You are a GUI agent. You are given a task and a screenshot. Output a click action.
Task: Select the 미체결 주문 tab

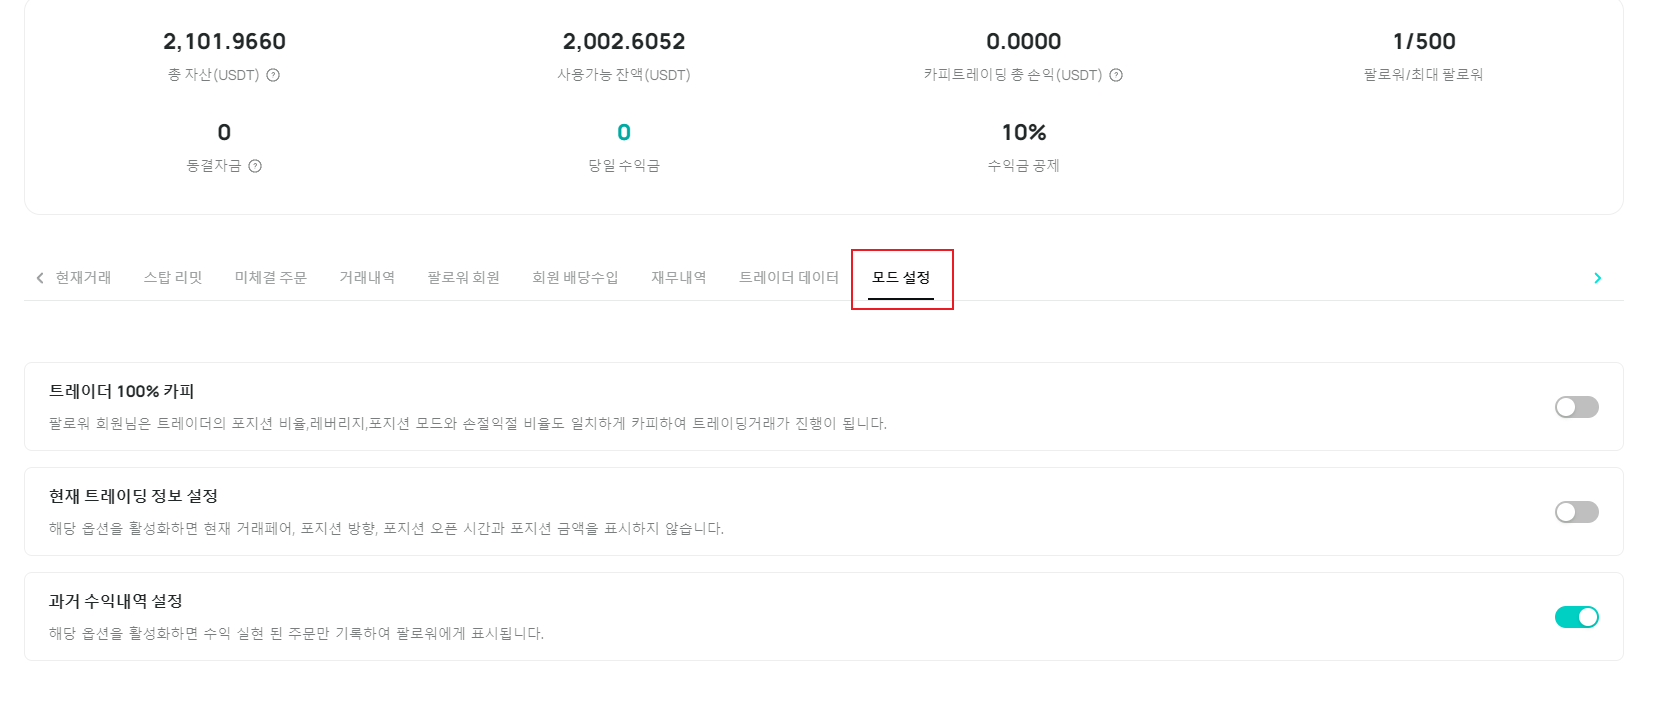(x=271, y=277)
